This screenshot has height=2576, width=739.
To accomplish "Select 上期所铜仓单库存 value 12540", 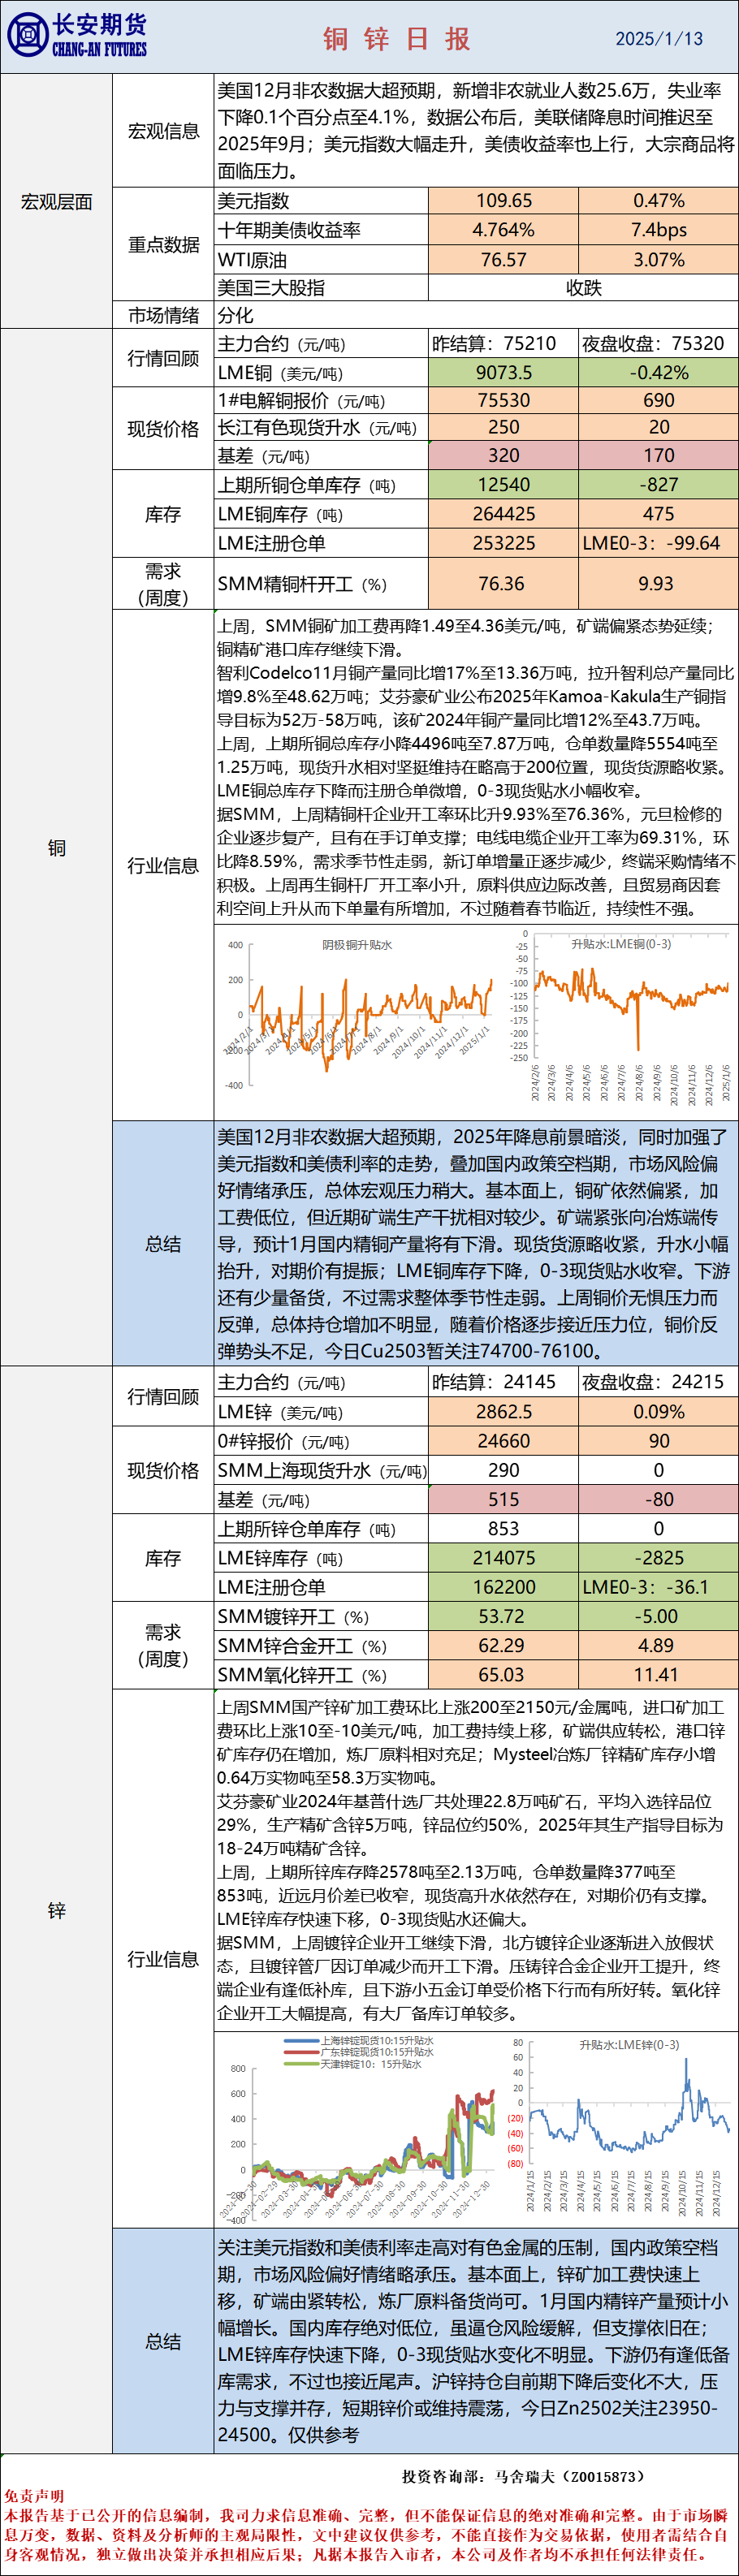I will [x=503, y=485].
